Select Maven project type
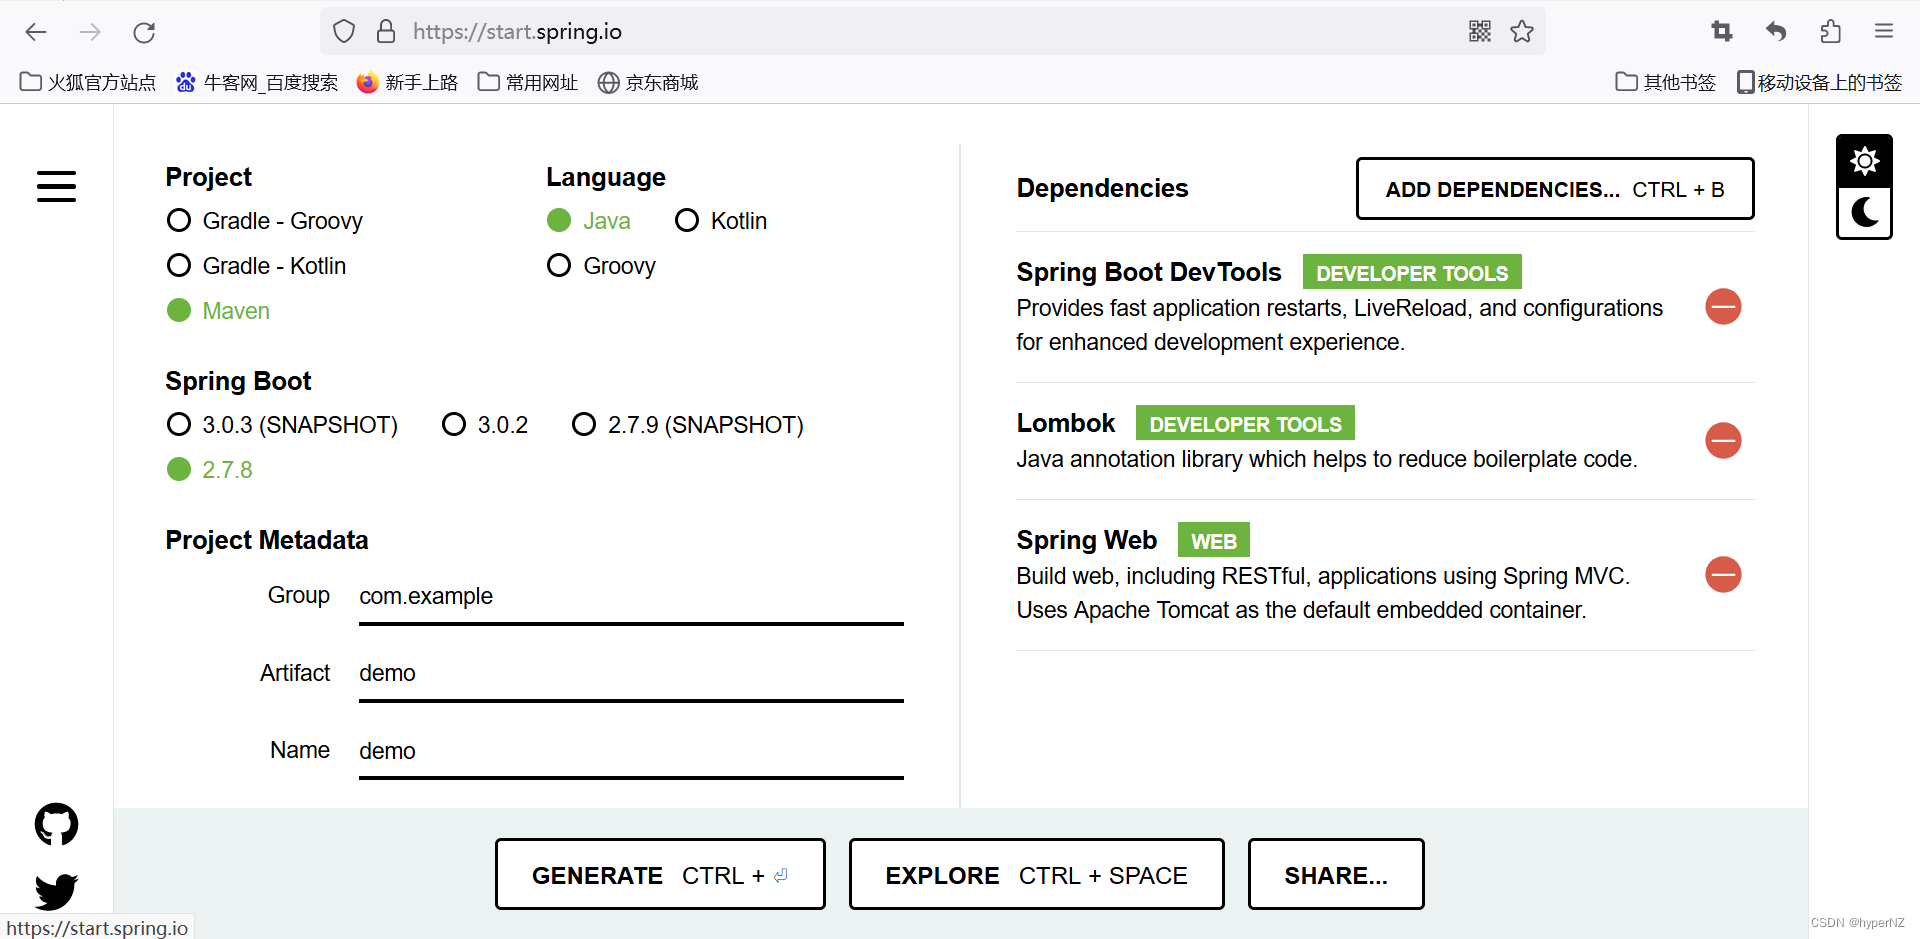Screen dimensions: 1920x939 pyautogui.click(x=219, y=310)
